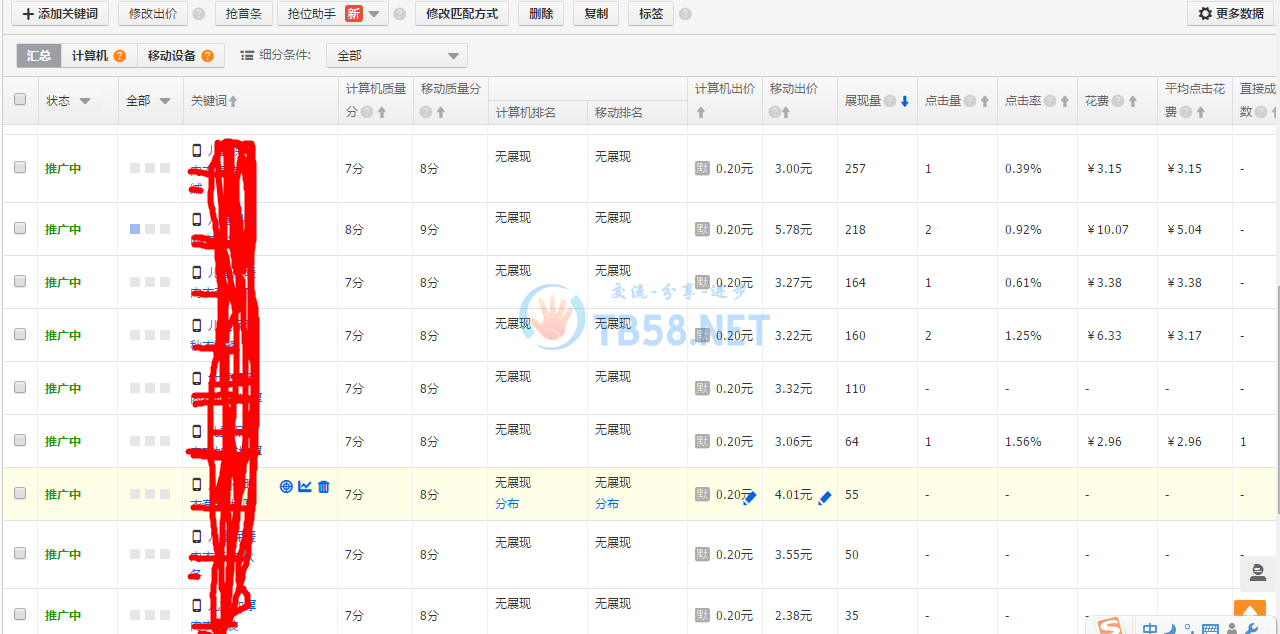Sort by 展现量 using blue down arrow
This screenshot has height=634, width=1280.
pos(904,101)
